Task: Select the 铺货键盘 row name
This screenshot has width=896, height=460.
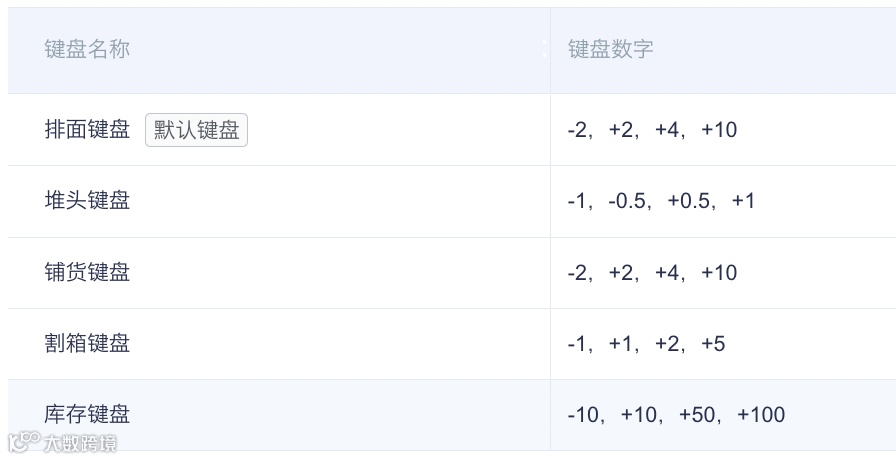Action: [87, 272]
